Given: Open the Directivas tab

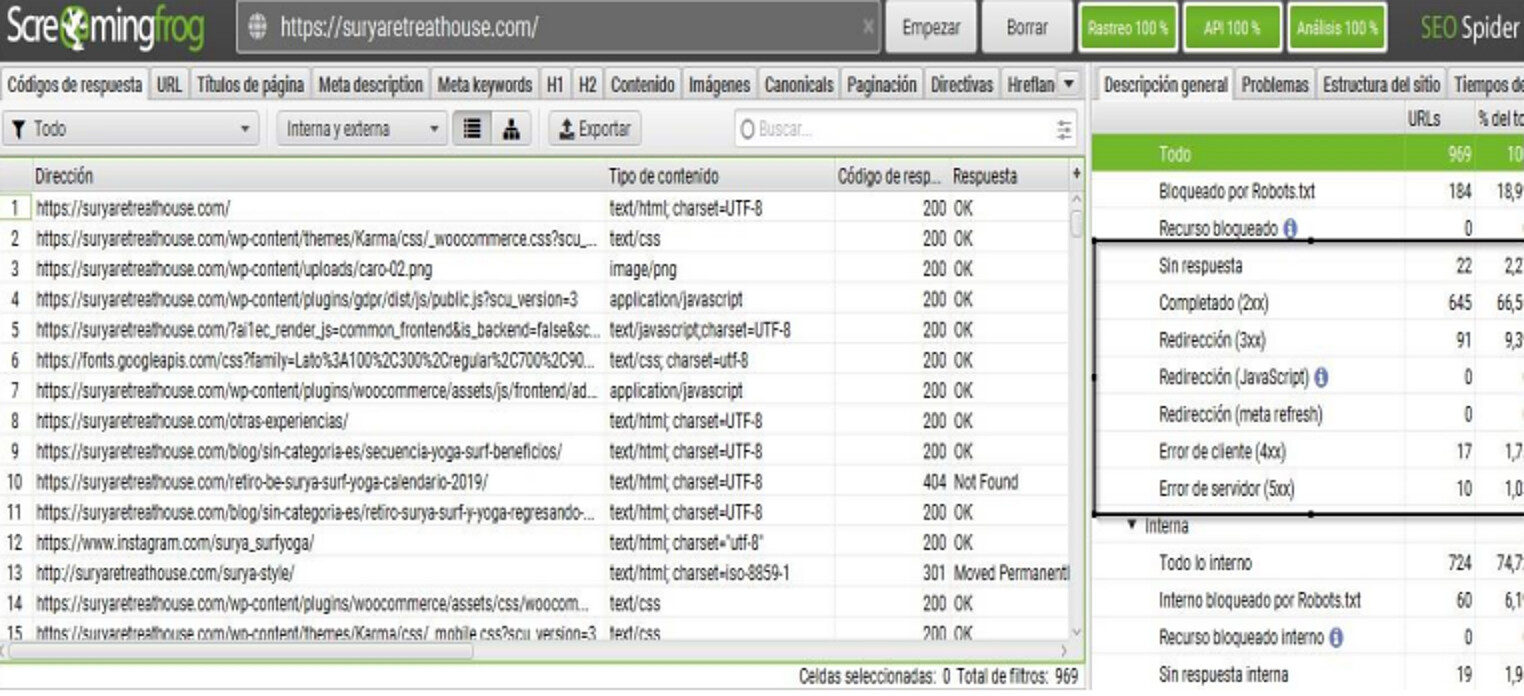Looking at the screenshot, I should [962, 85].
